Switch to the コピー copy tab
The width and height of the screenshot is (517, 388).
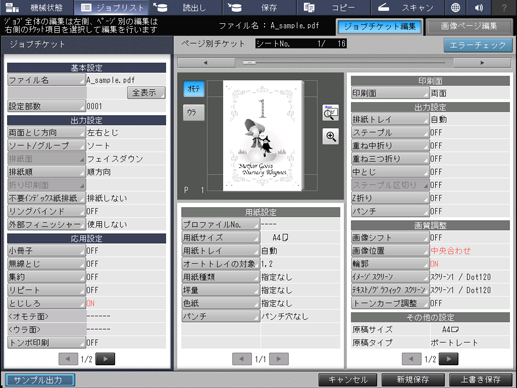[333, 7]
